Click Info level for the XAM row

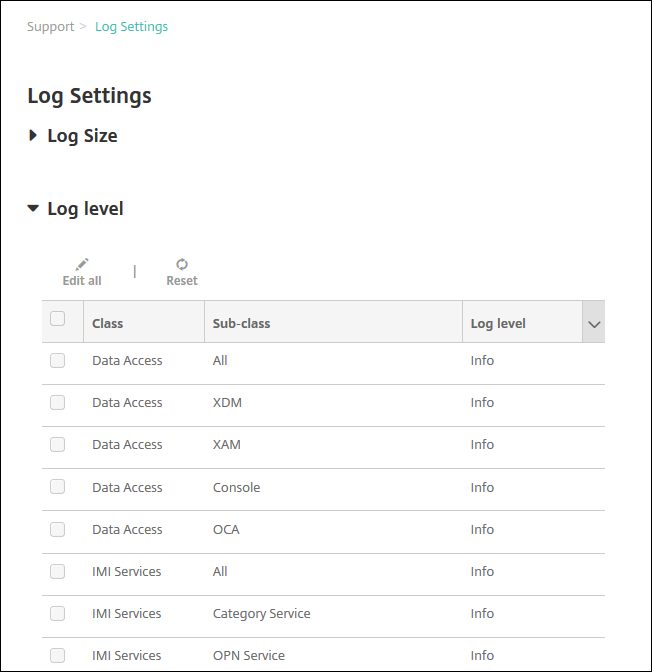point(482,445)
